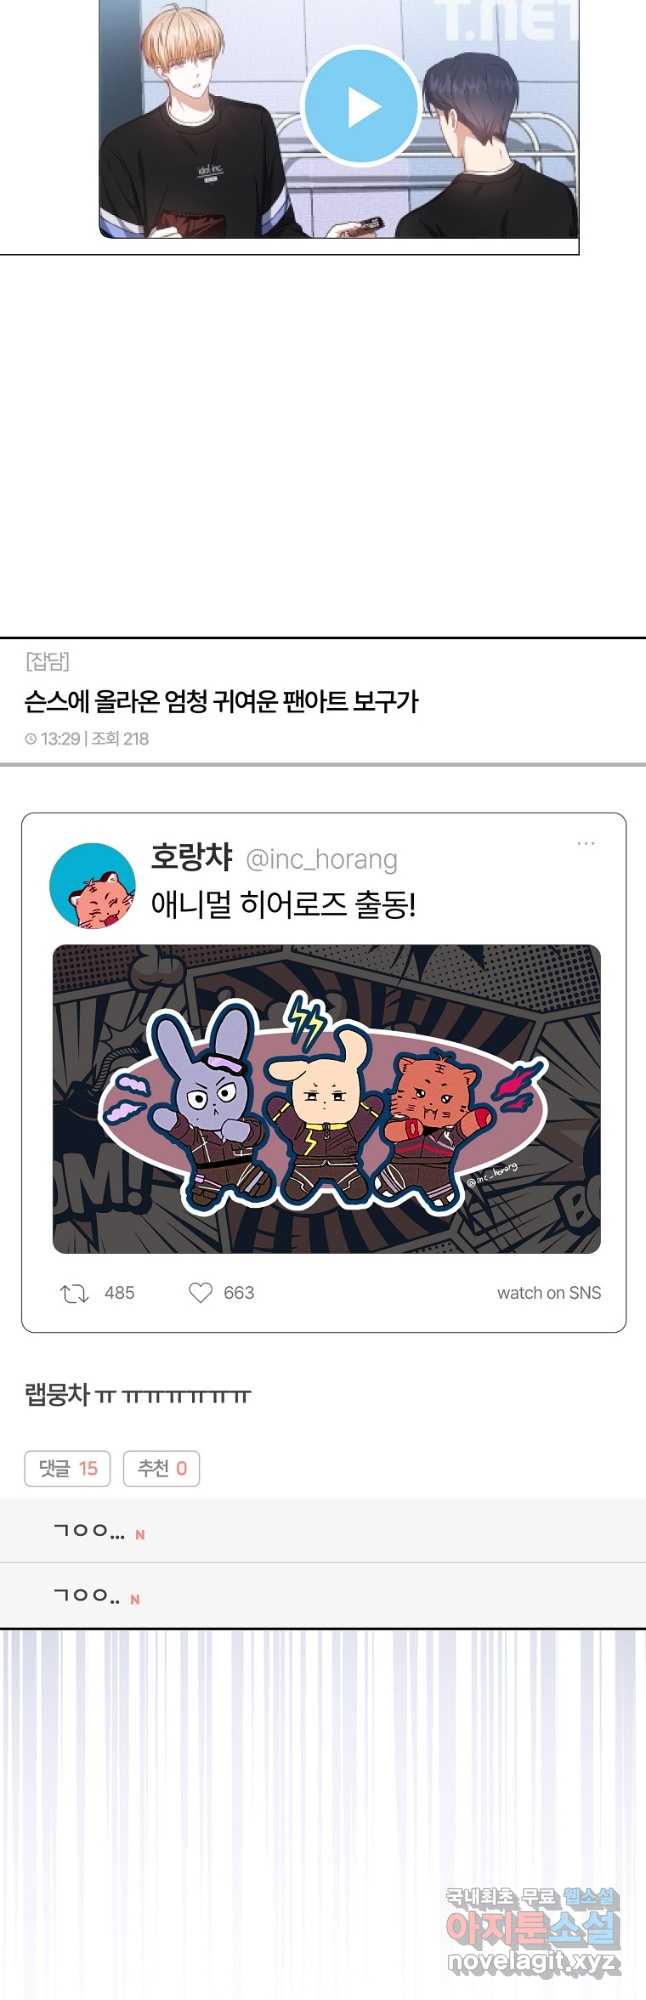Play the video with blue play button
This screenshot has width=646, height=2000.
(x=360, y=106)
